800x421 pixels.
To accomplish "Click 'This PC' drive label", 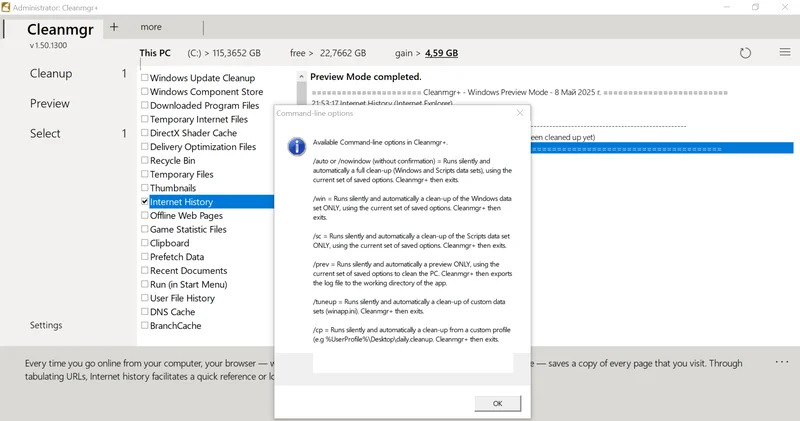I will 155,53.
